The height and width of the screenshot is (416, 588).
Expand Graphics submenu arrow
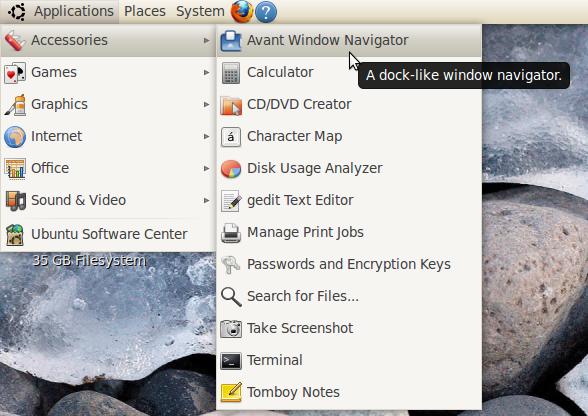click(207, 104)
